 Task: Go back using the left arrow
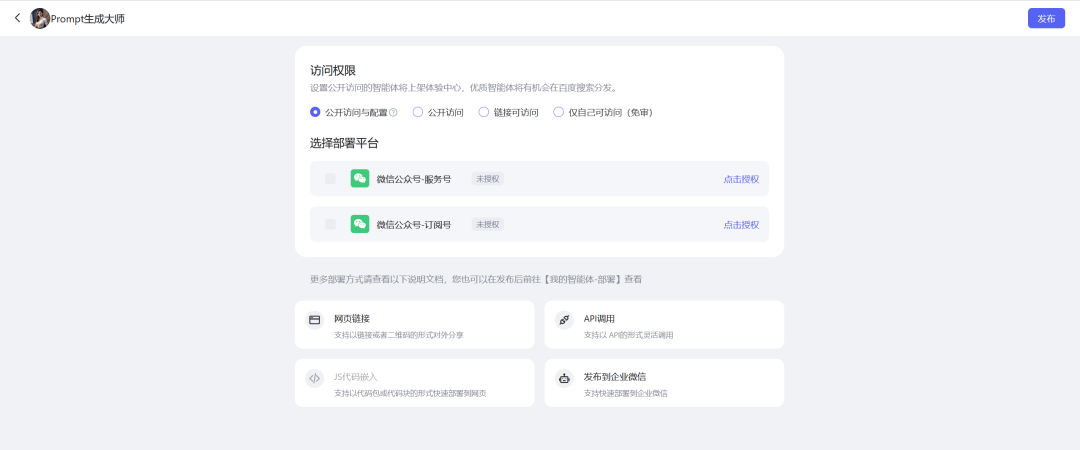[x=18, y=18]
